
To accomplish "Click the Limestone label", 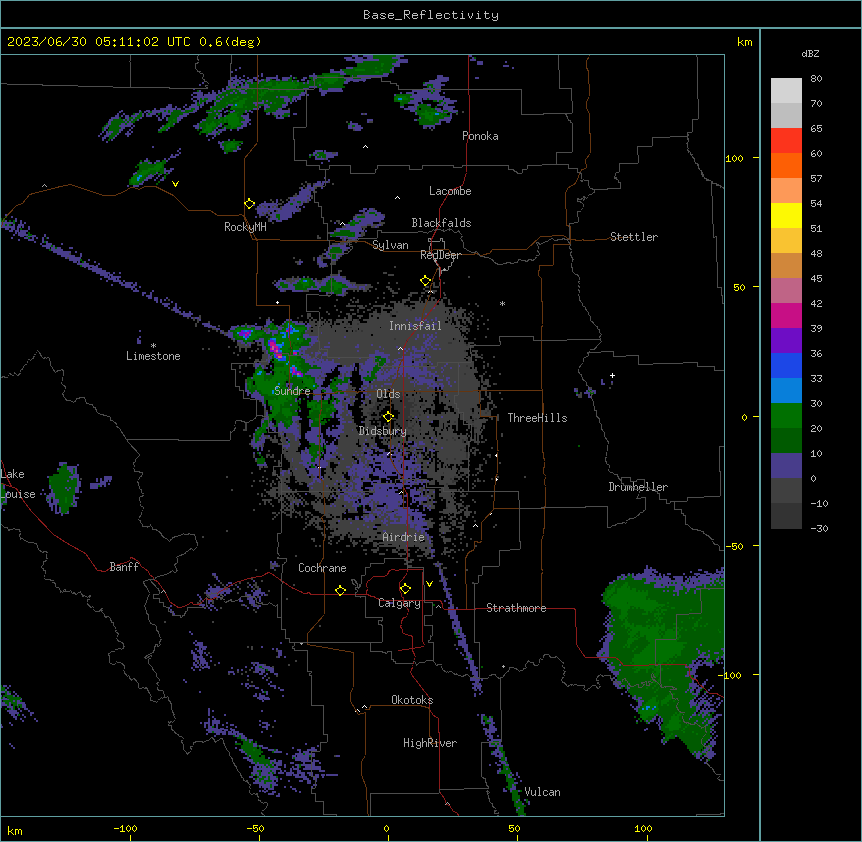I will tap(153, 356).
